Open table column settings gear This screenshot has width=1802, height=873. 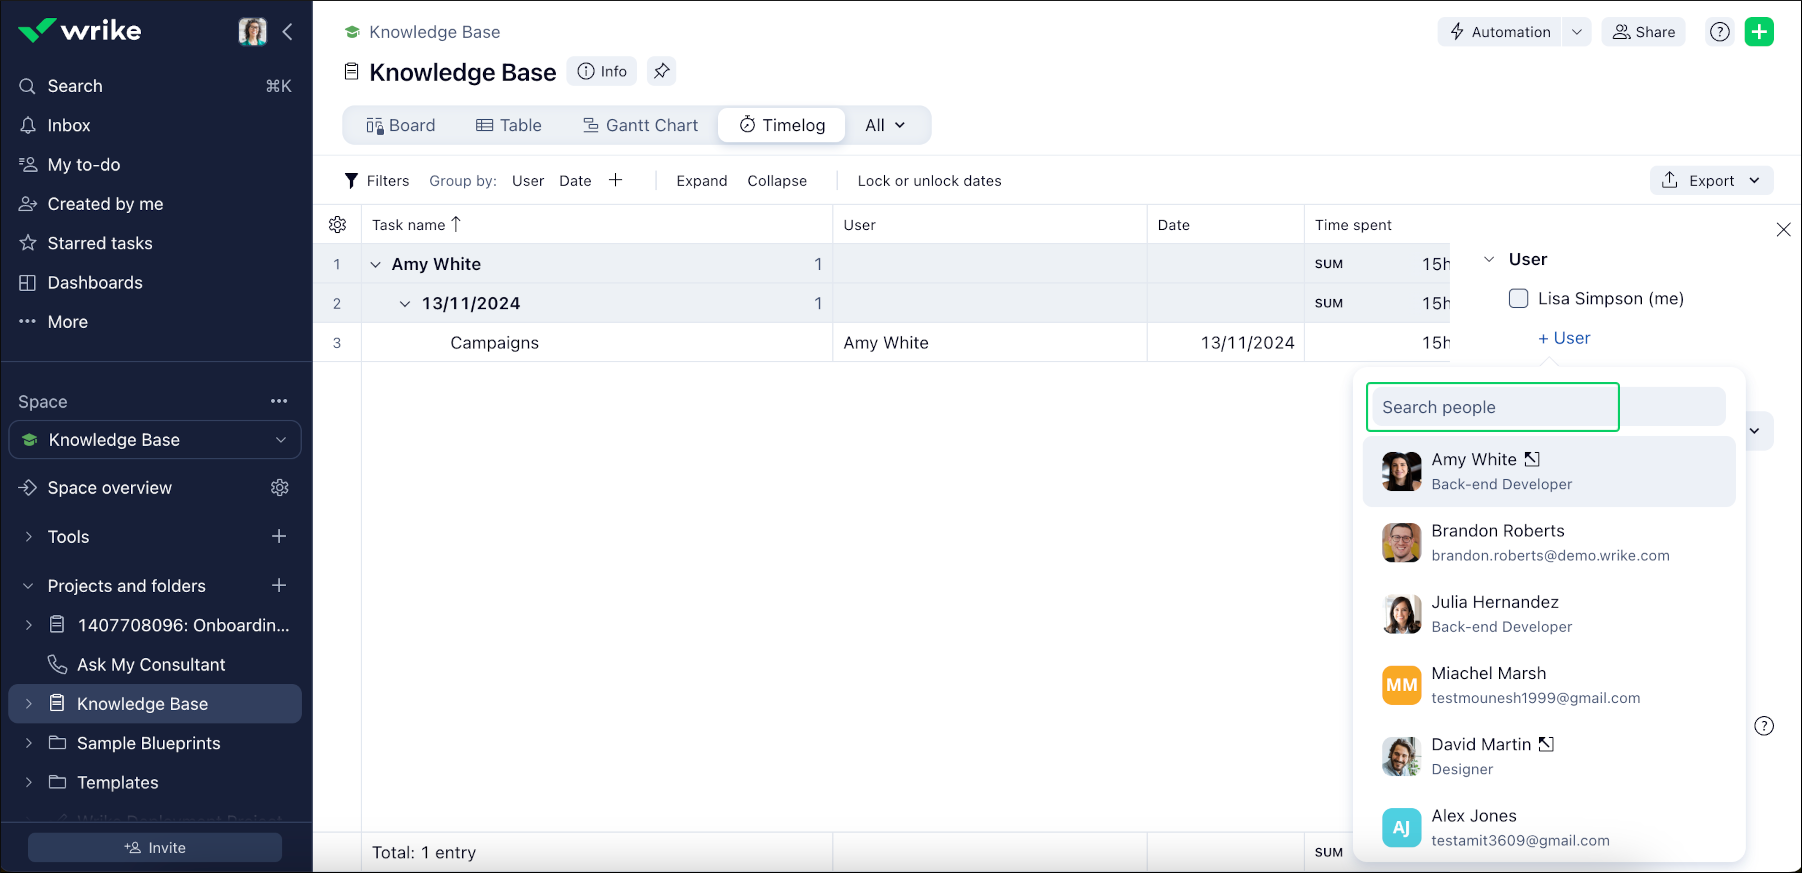tap(338, 225)
